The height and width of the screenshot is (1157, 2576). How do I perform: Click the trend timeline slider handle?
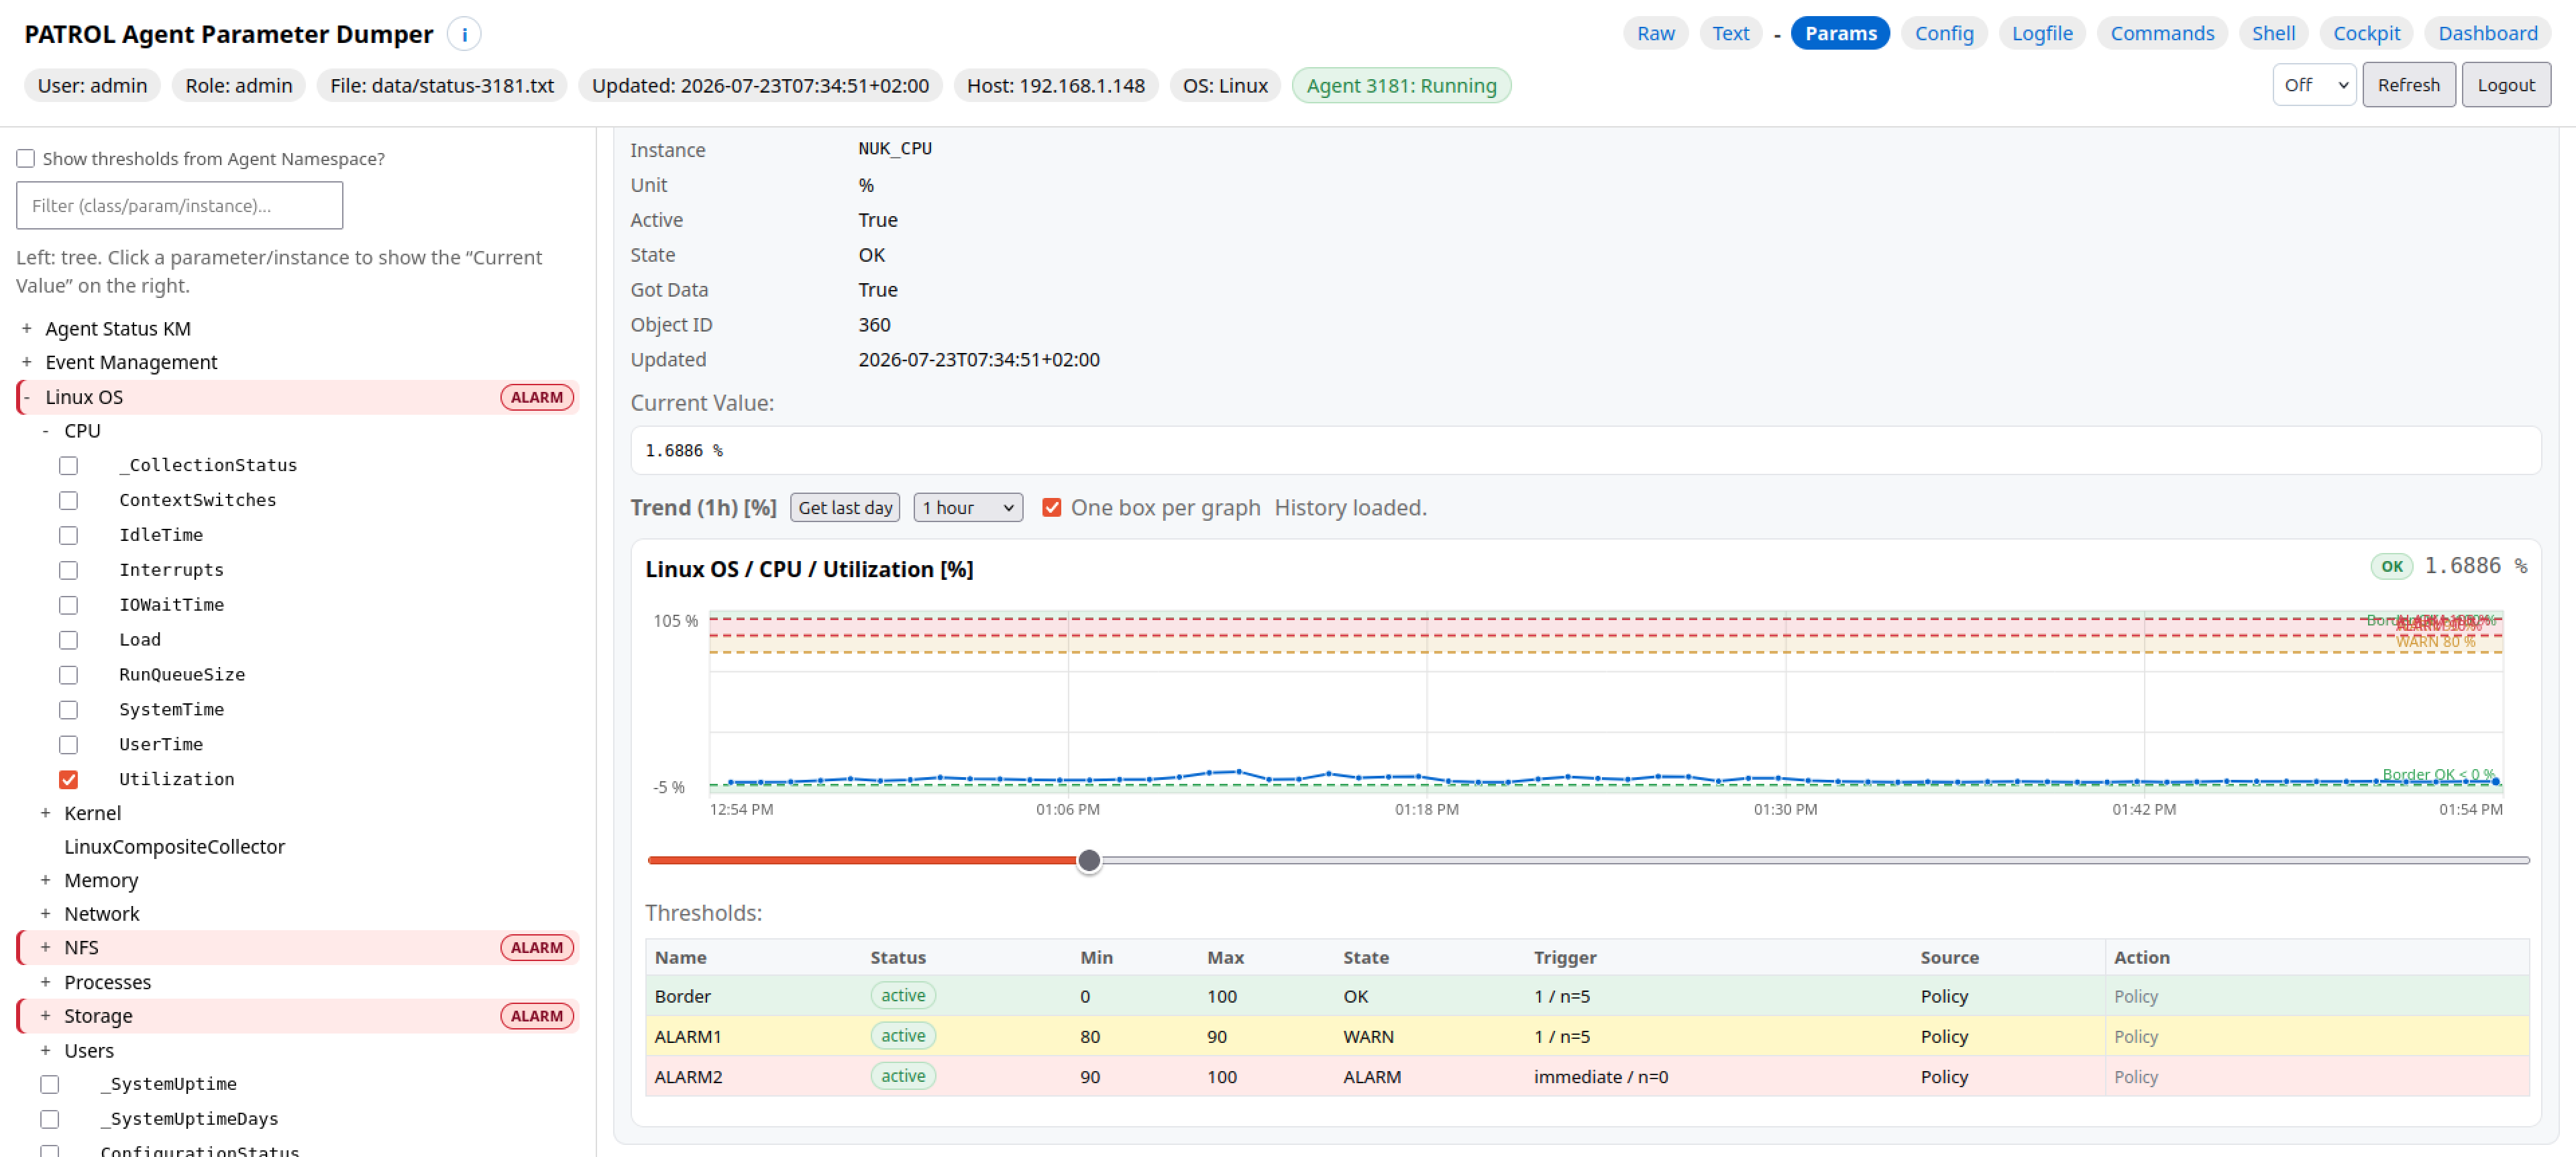[x=1089, y=860]
